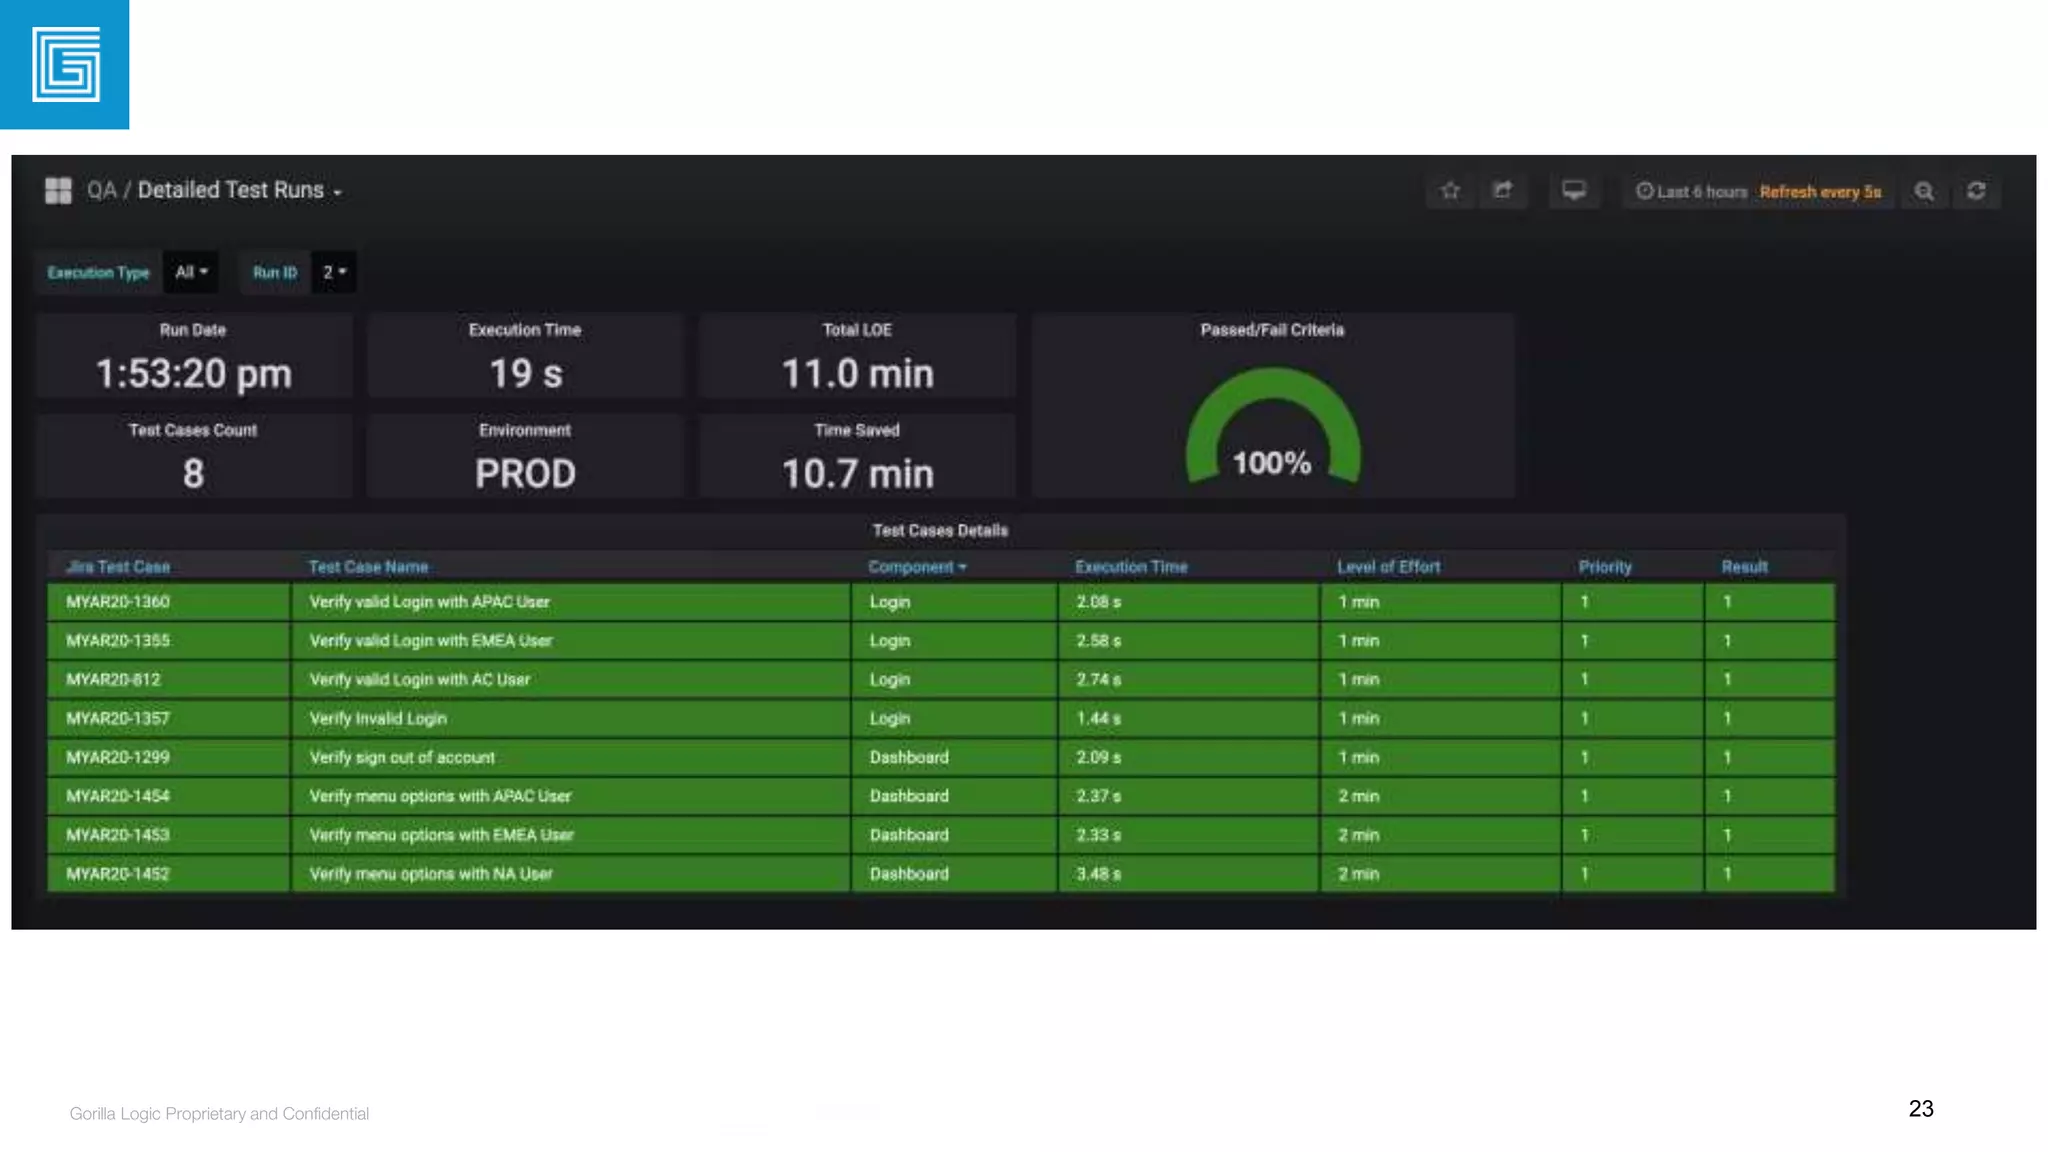This screenshot has height=1152, width=2048.
Task: Click the 100% Passed/Fail gauge
Action: click(1272, 430)
